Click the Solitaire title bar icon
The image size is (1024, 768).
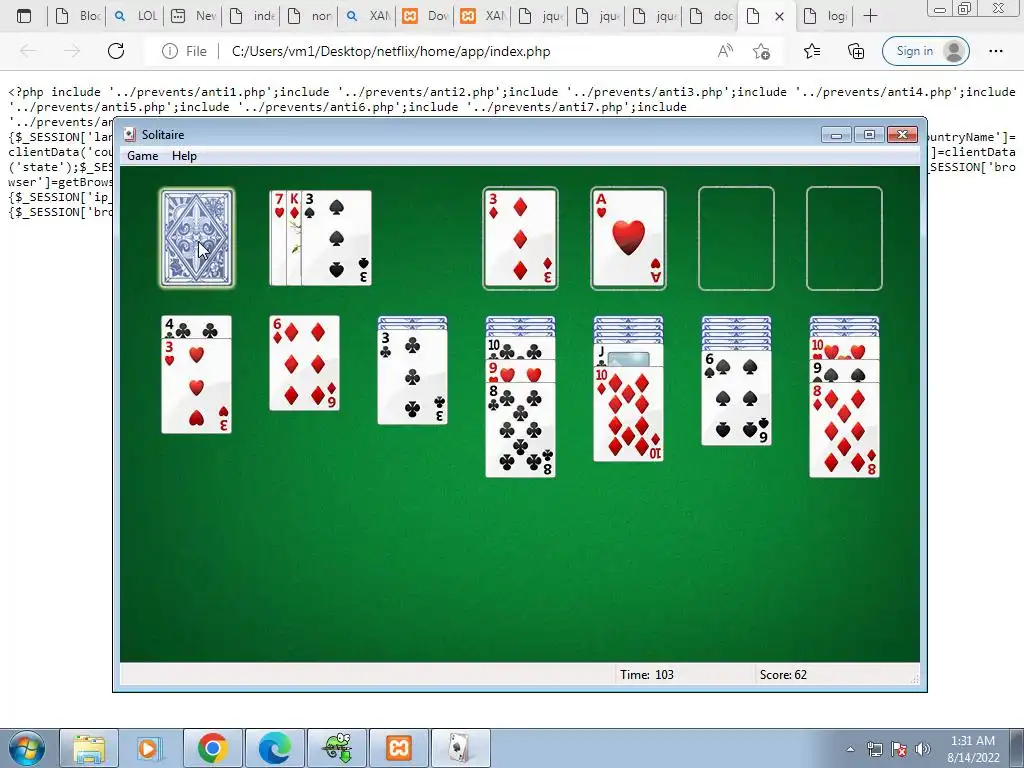(130, 135)
